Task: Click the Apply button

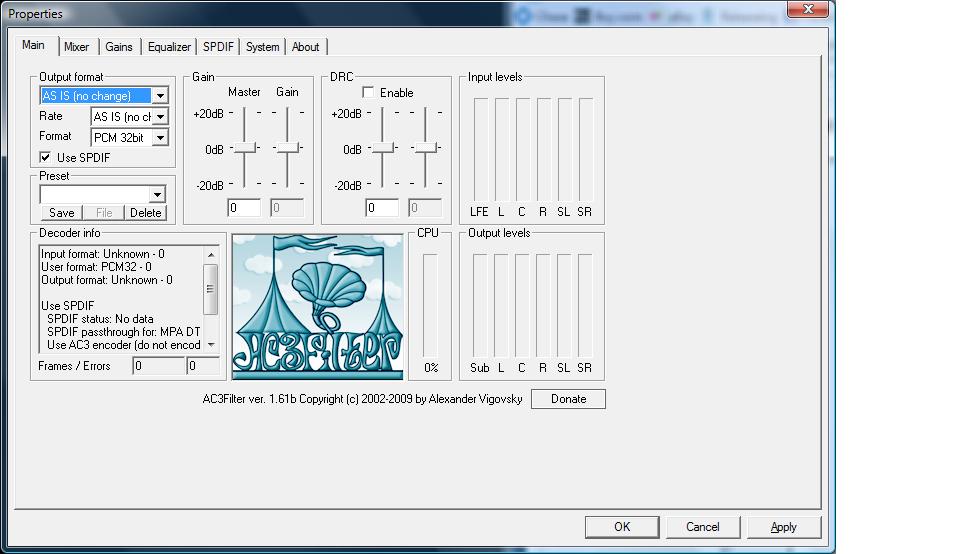Action: (x=783, y=527)
